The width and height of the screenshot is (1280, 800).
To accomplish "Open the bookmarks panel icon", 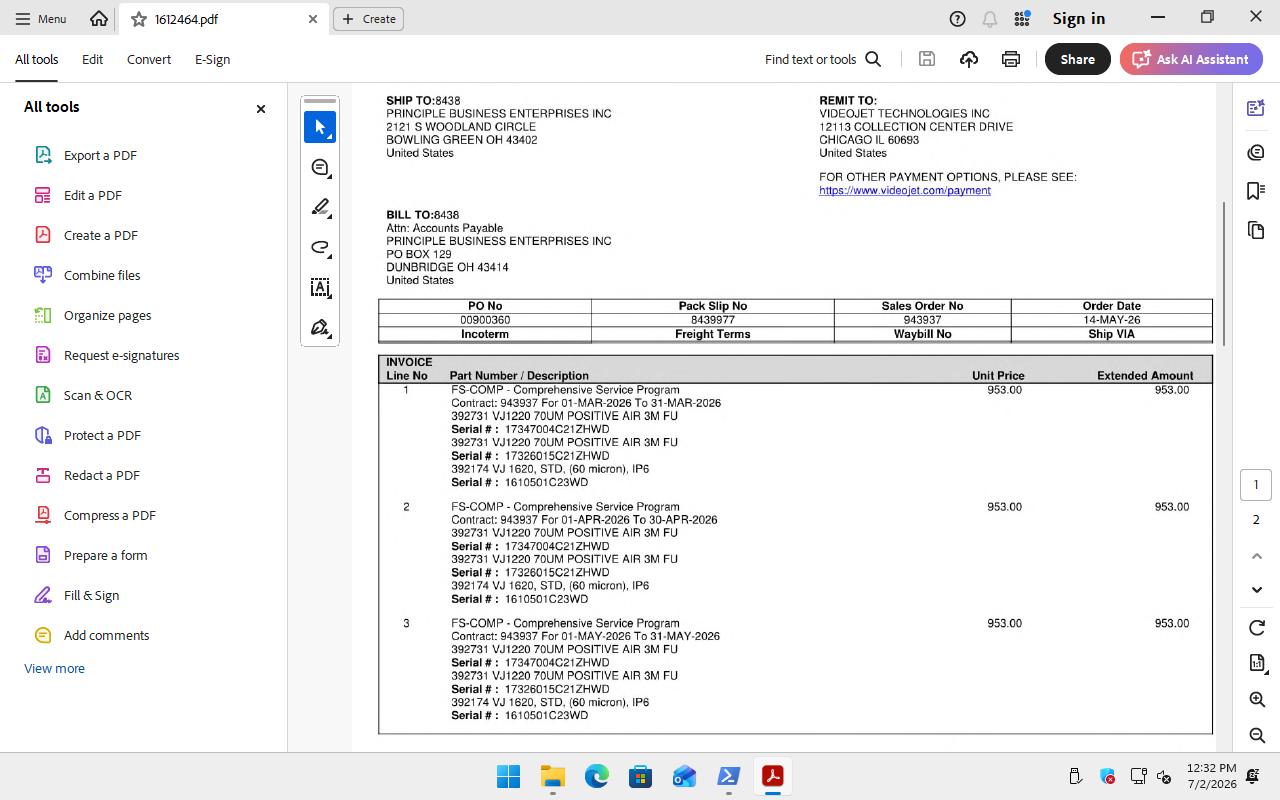I will [1256, 190].
